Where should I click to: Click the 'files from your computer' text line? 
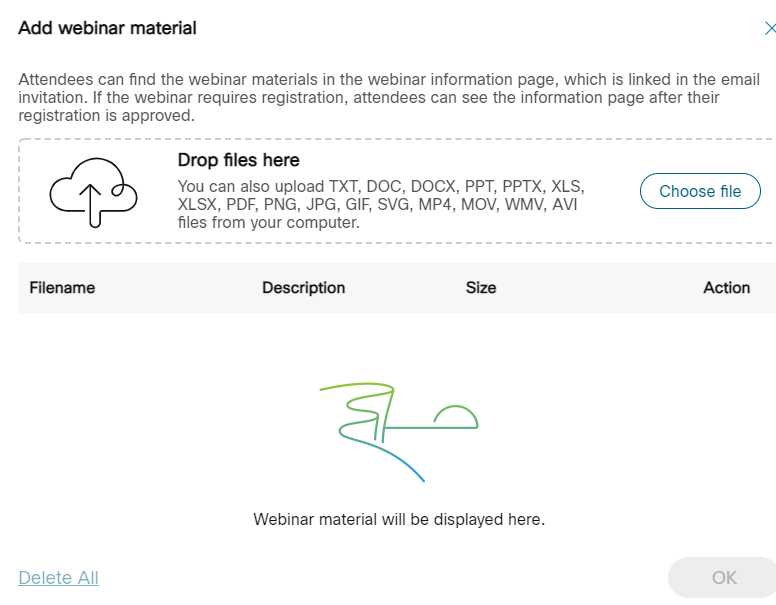[x=268, y=222]
